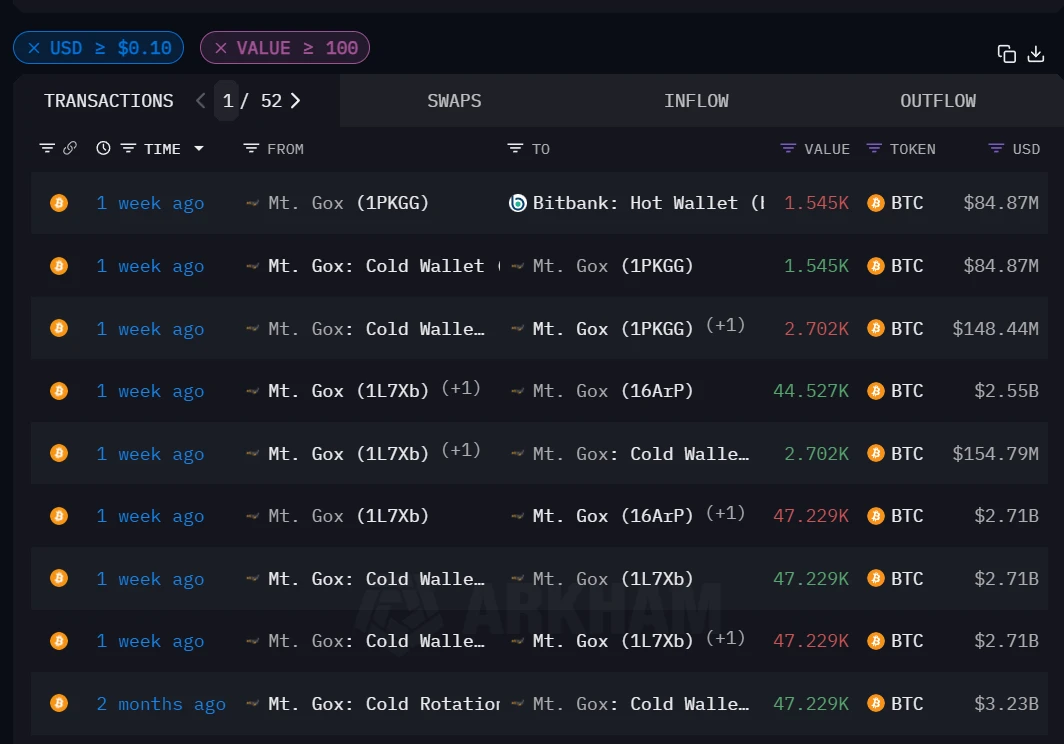Click the download transactions icon
This screenshot has height=745, width=1064.
1036,54
